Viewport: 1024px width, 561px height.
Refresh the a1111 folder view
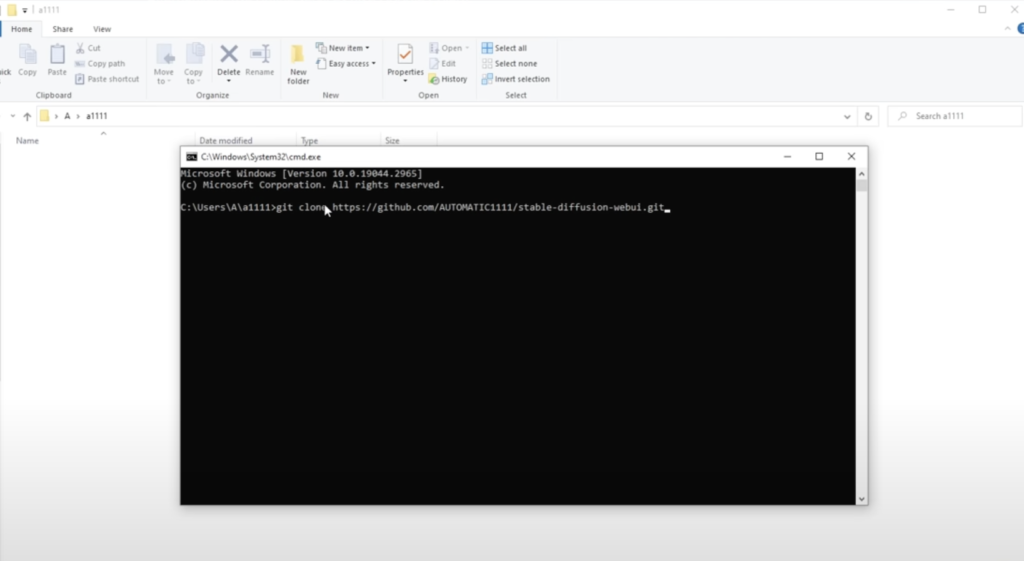(868, 116)
